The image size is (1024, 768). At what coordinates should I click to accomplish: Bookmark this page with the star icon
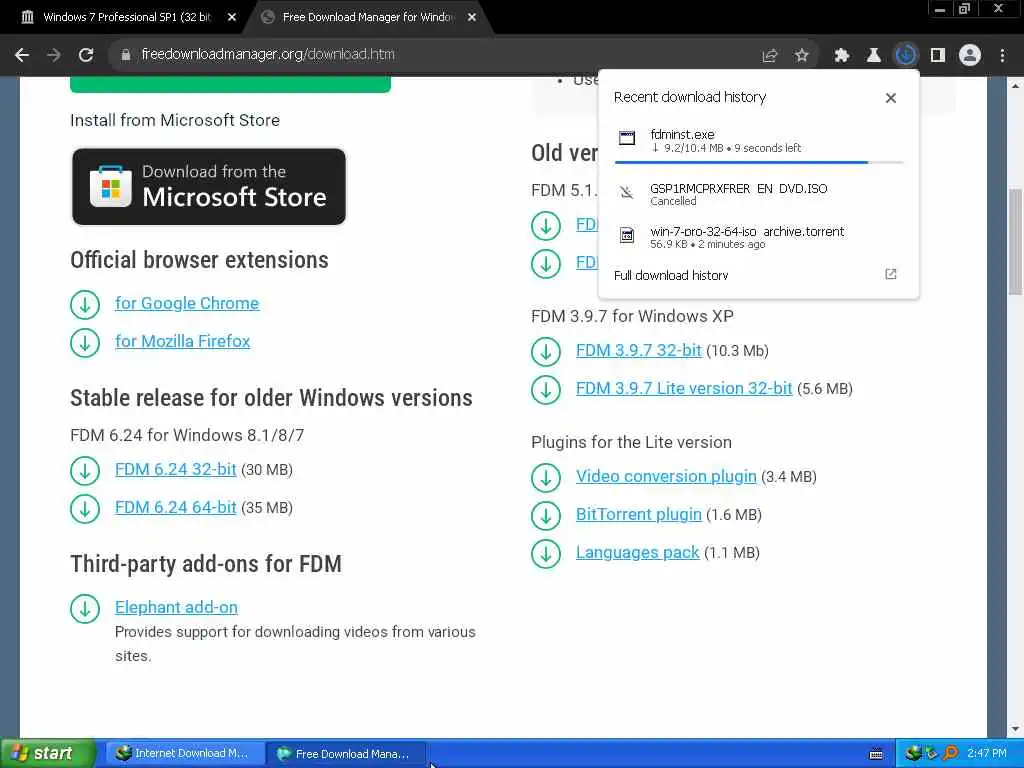(802, 56)
